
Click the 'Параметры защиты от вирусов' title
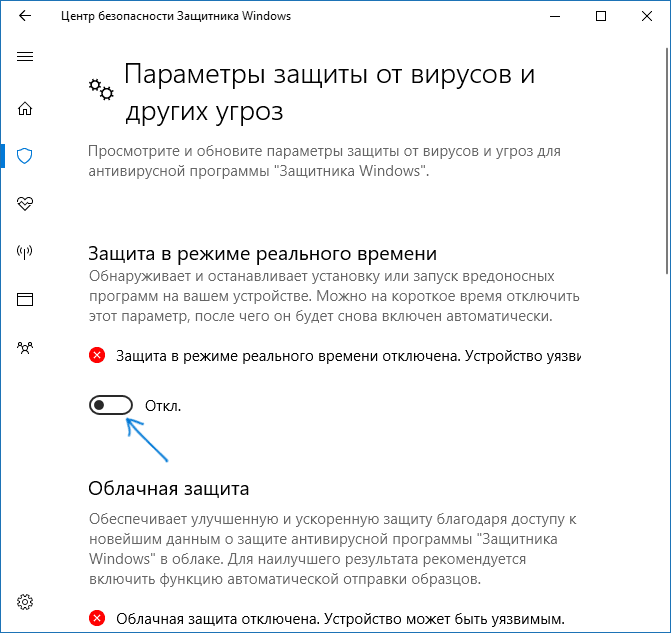click(x=330, y=92)
